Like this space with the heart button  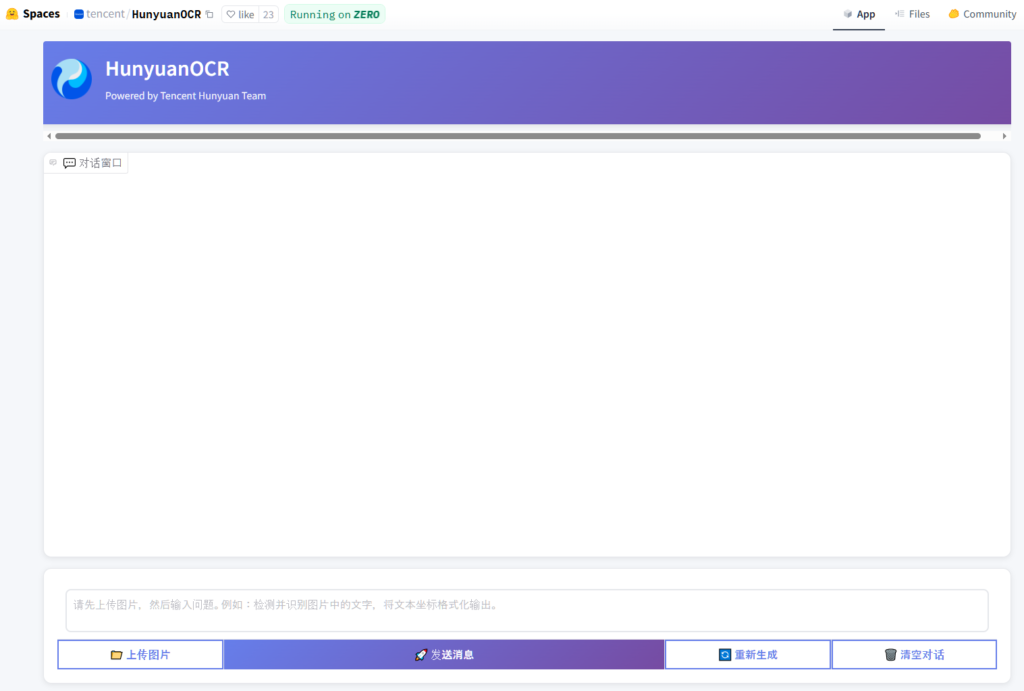(x=240, y=14)
